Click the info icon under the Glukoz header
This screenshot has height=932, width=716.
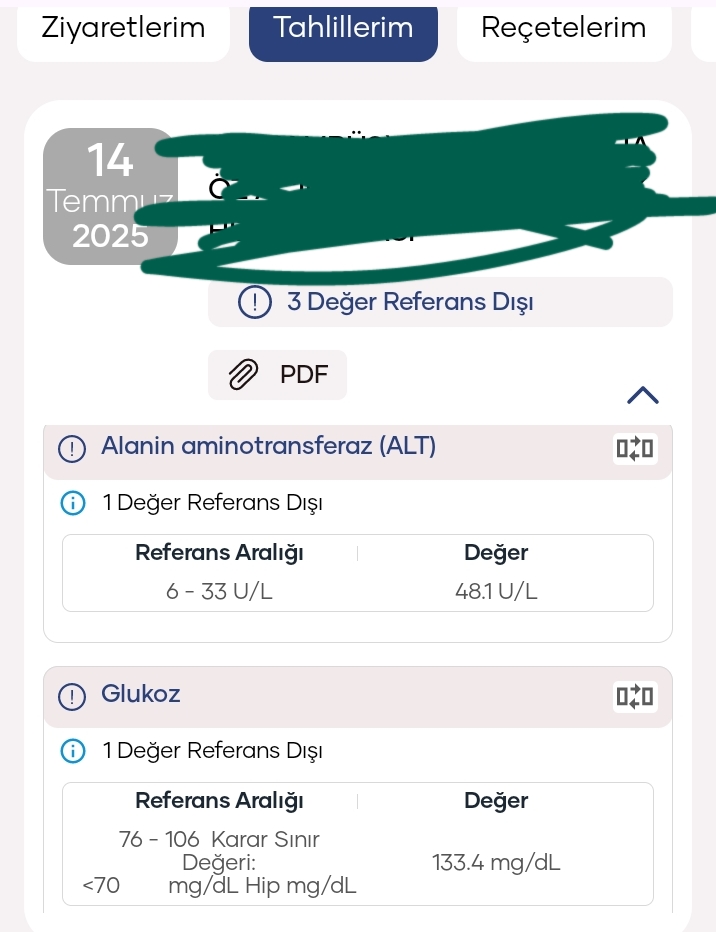tap(73, 751)
